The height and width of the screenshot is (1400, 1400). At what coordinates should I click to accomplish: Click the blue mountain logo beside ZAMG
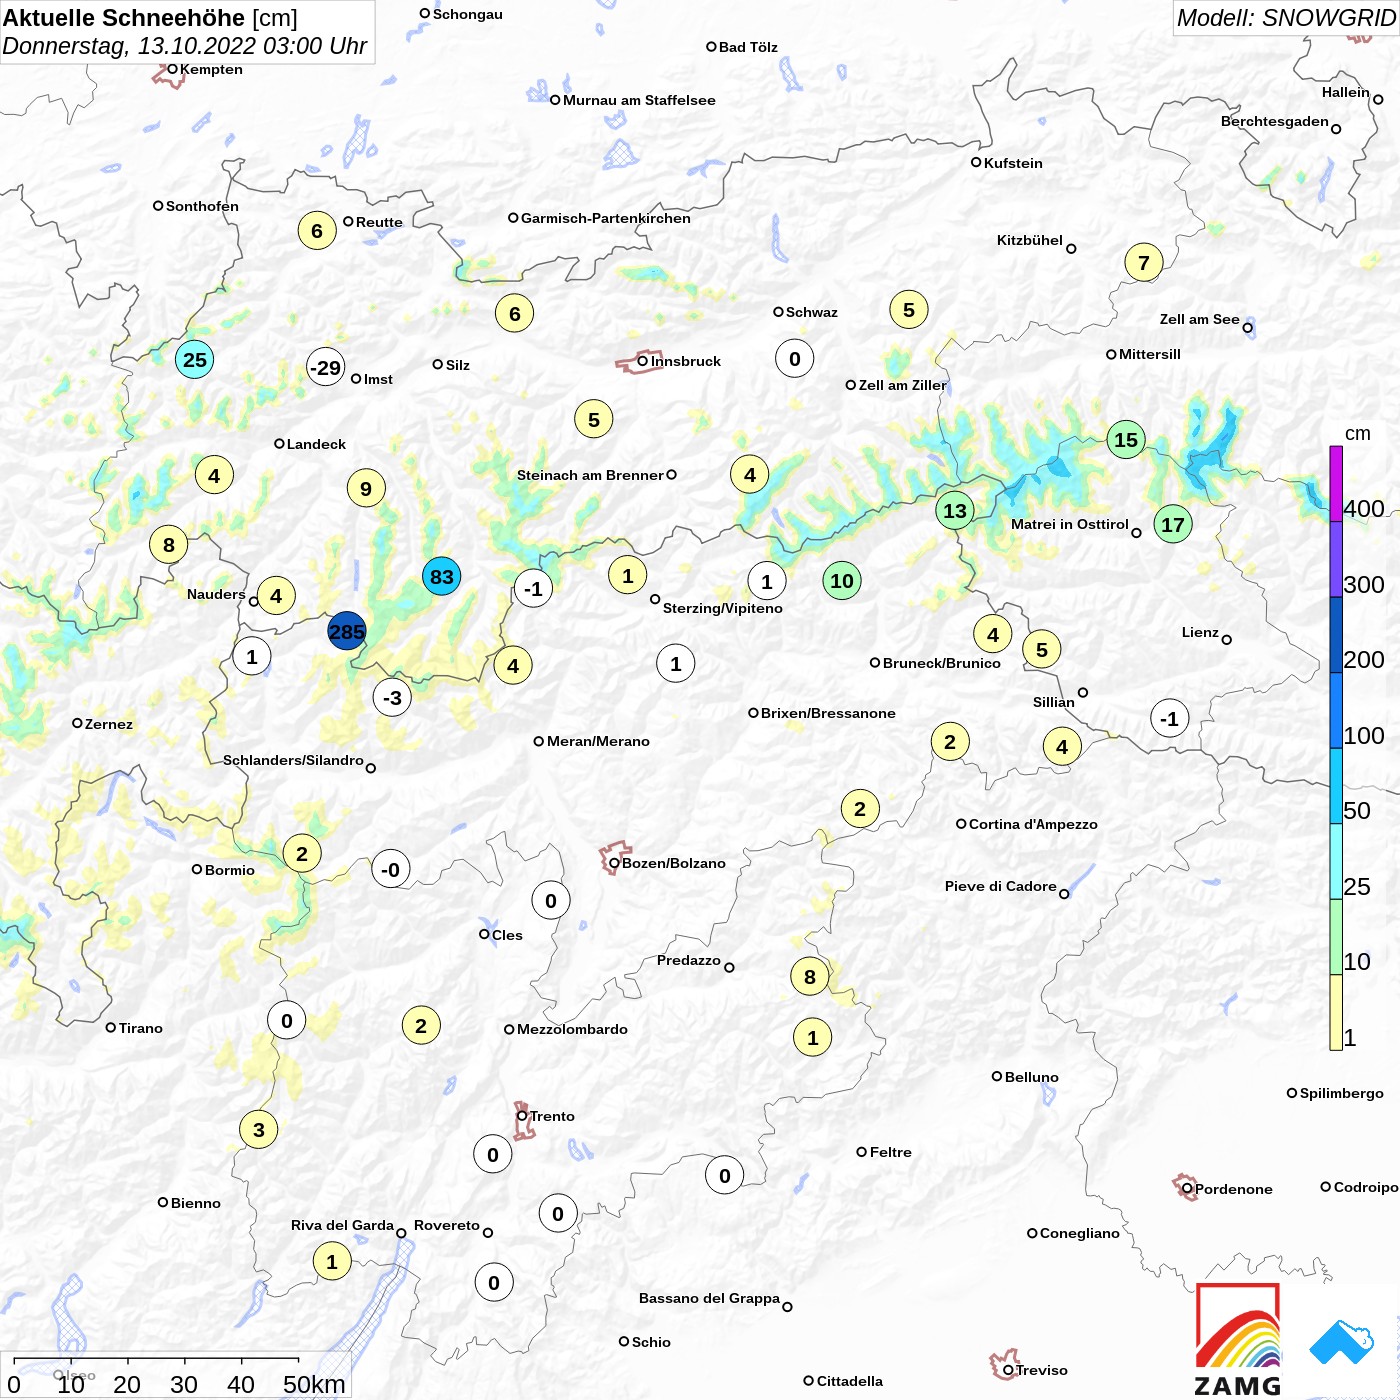[1342, 1342]
